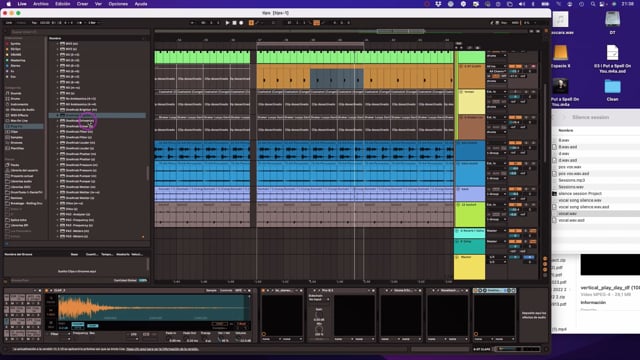
Task: Select the Synths collection in browser
Action: point(16,44)
